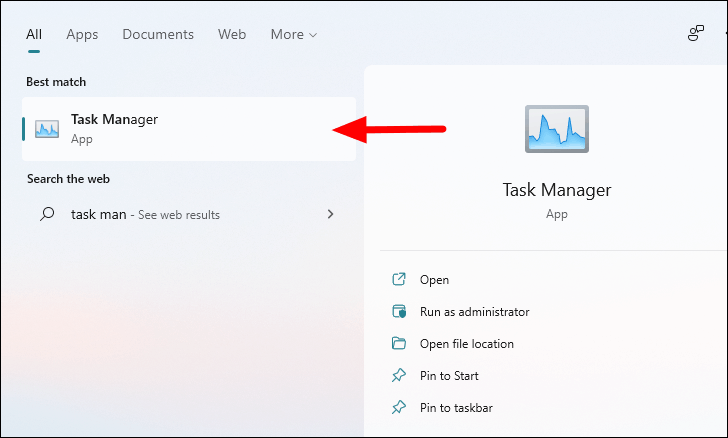Click the Pin to taskbar pin icon
Viewport: 728px width, 438px height.
[x=399, y=407]
